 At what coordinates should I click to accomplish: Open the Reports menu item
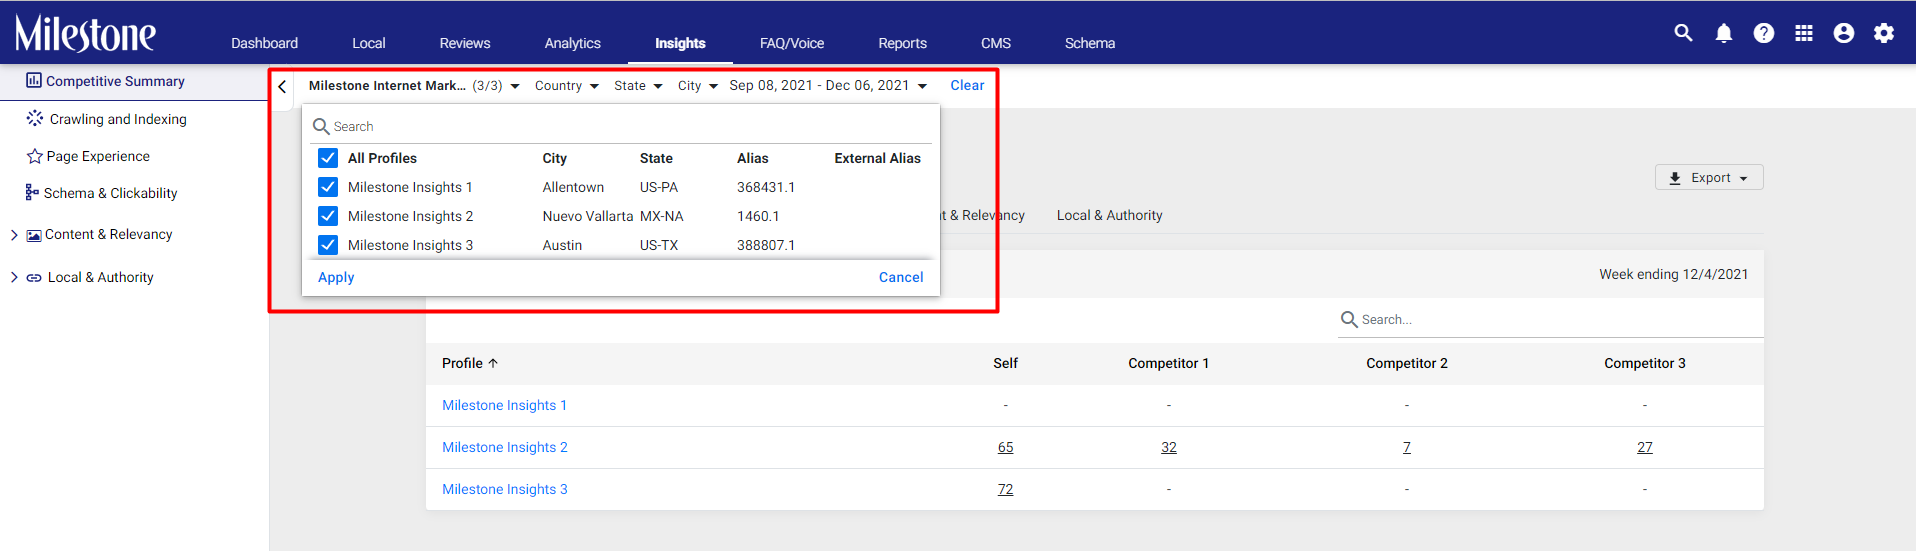[903, 43]
